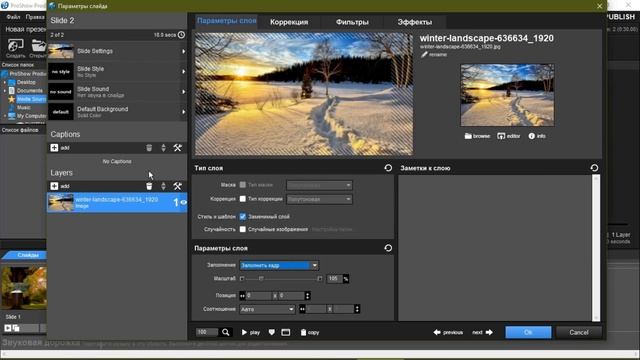This screenshot has height=360, width=640.
Task: Toggle the fullscreen preview frame icon
Action: (x=286, y=332)
